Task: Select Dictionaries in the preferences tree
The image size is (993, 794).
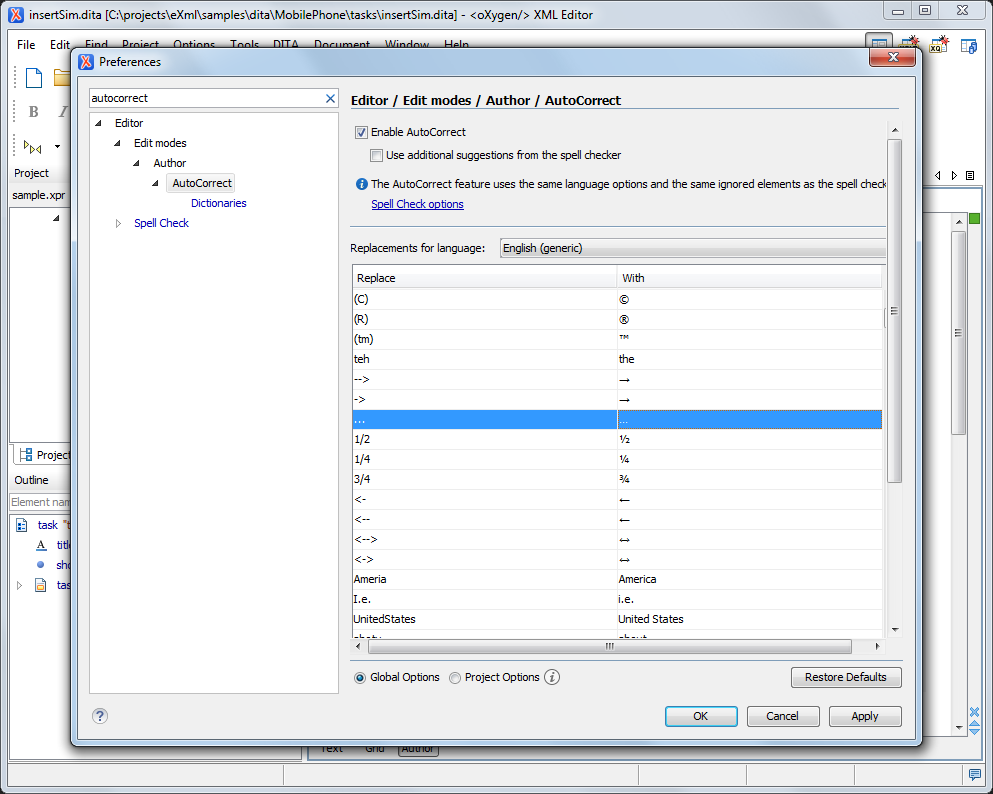Action: coord(218,203)
